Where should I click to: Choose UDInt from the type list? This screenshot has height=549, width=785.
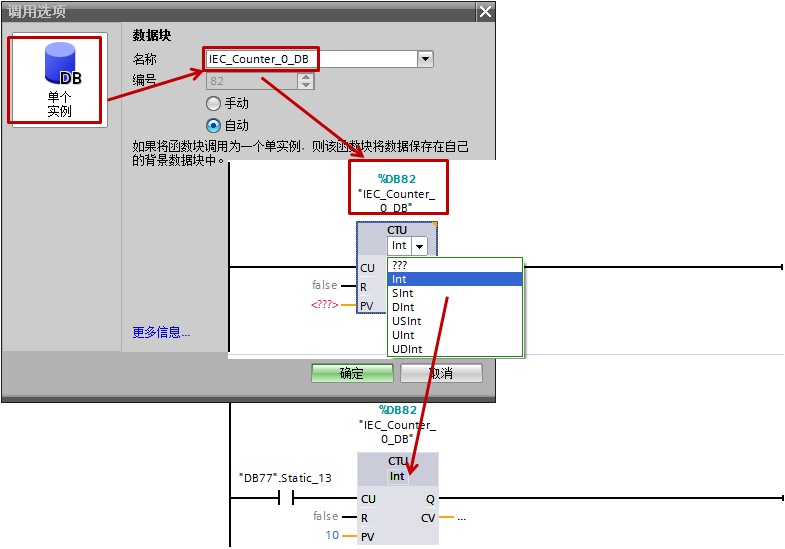455,349
